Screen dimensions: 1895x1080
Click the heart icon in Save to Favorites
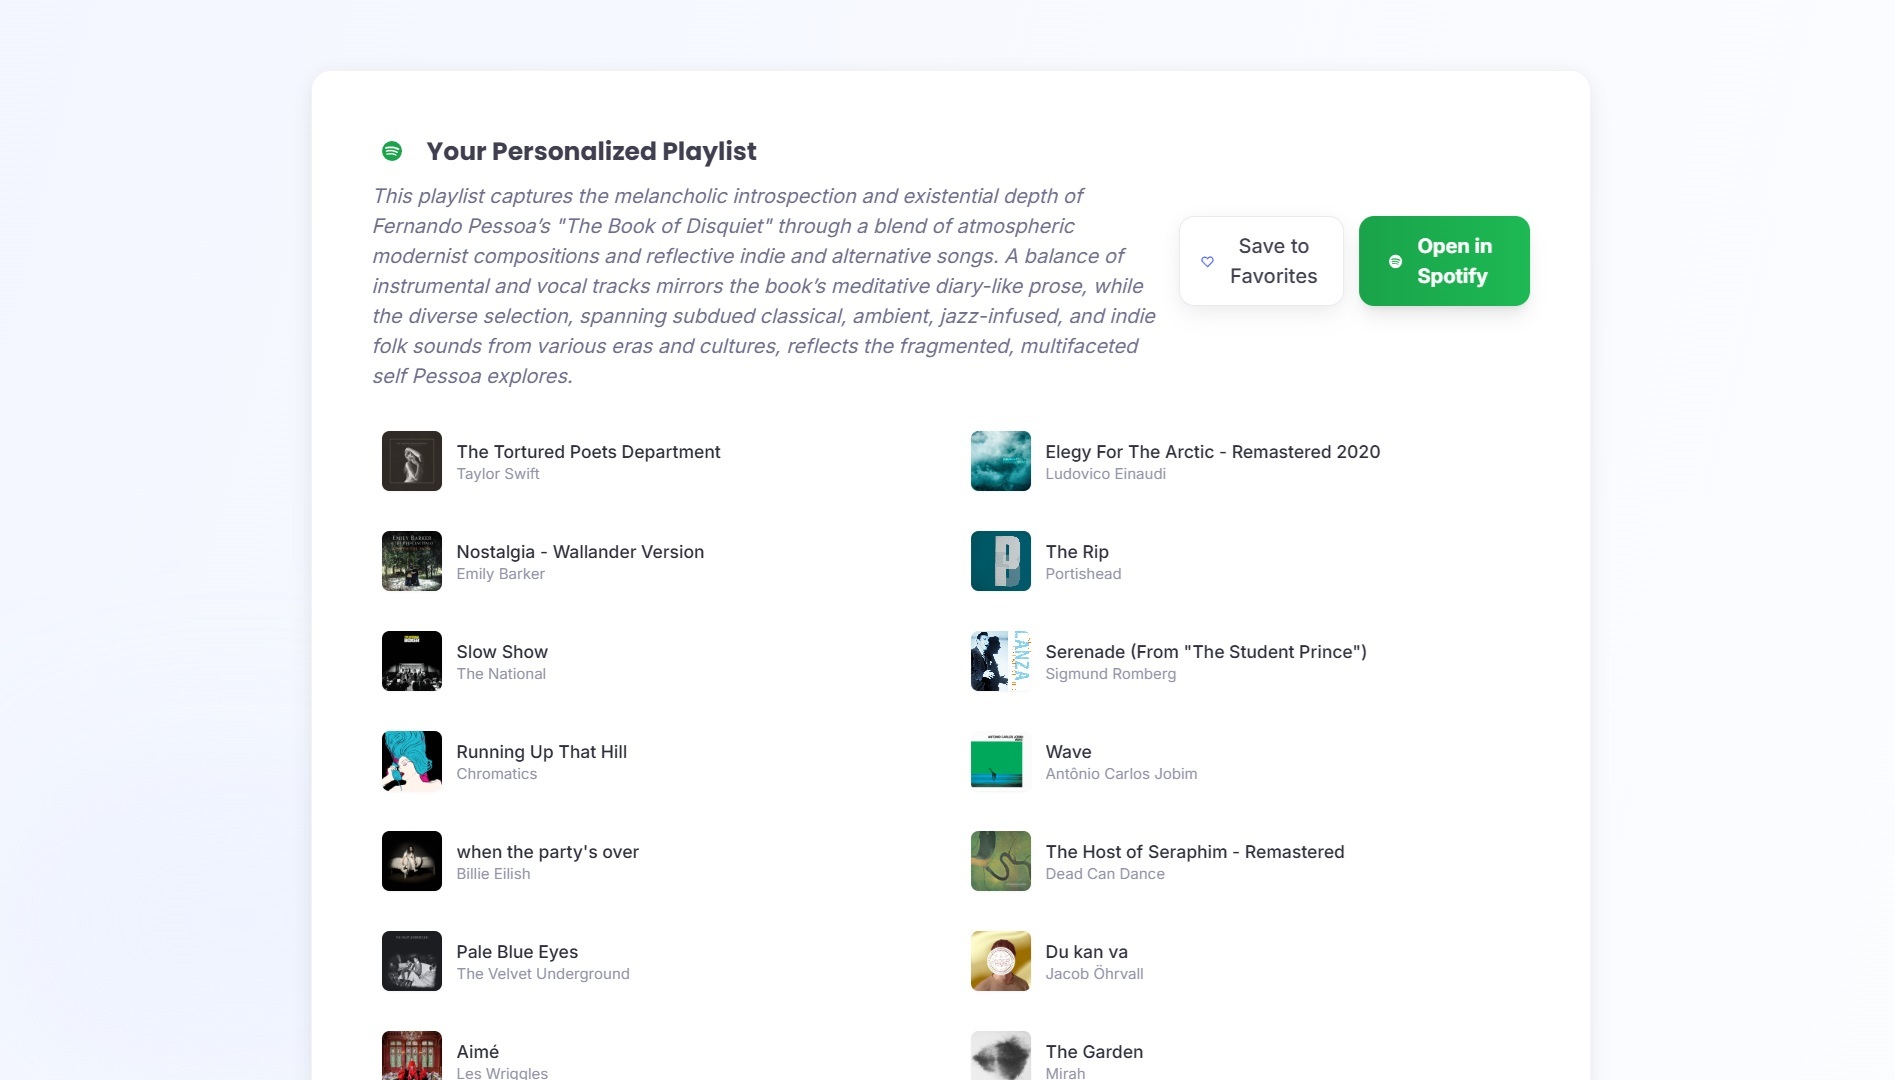point(1207,261)
